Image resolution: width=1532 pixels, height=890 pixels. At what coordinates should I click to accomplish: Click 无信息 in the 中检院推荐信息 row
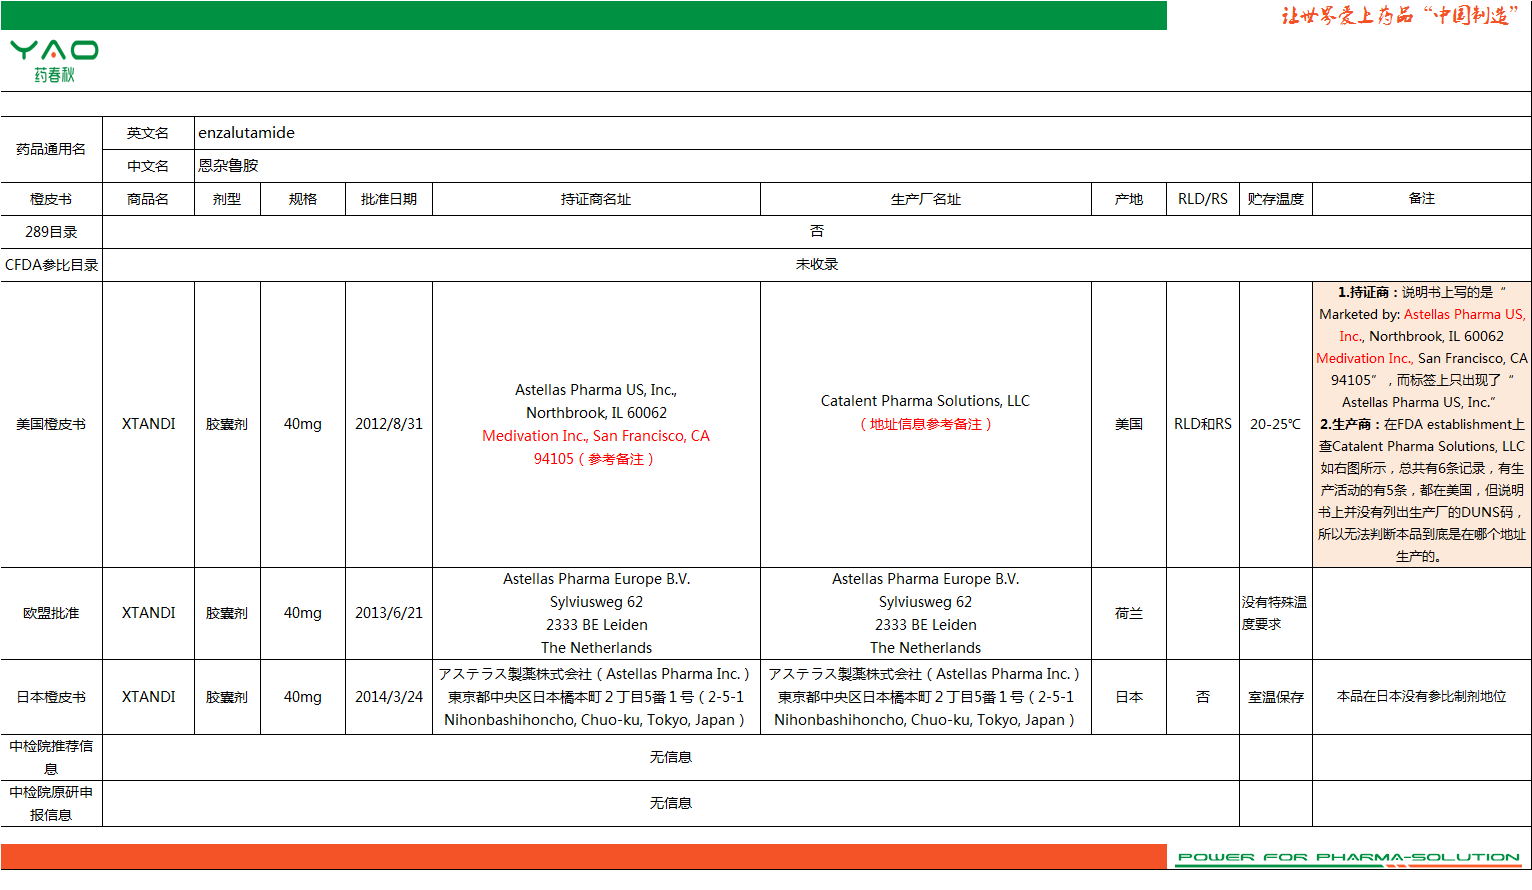(x=671, y=758)
